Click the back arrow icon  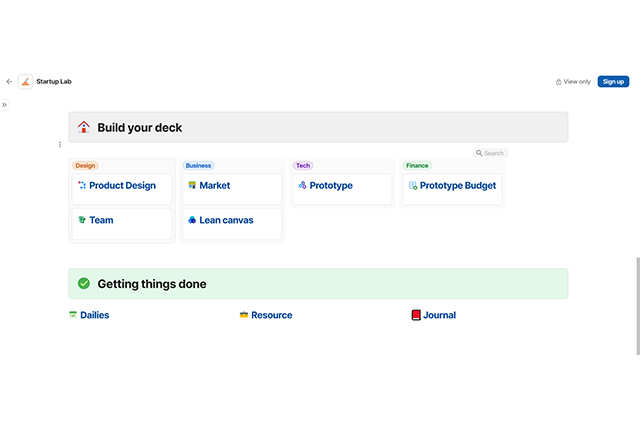[x=9, y=82]
